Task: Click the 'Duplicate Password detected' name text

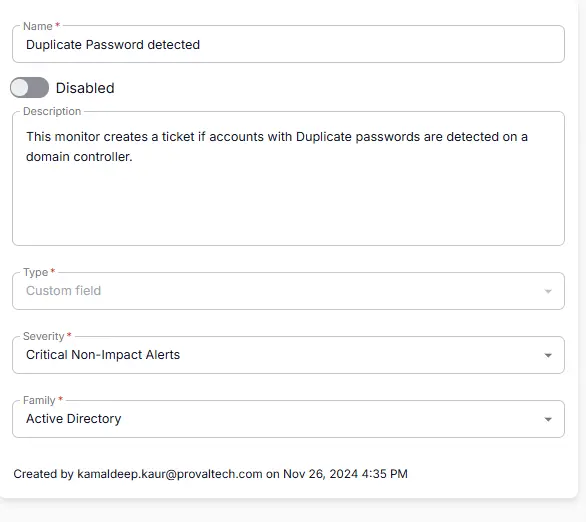Action: [x=113, y=45]
